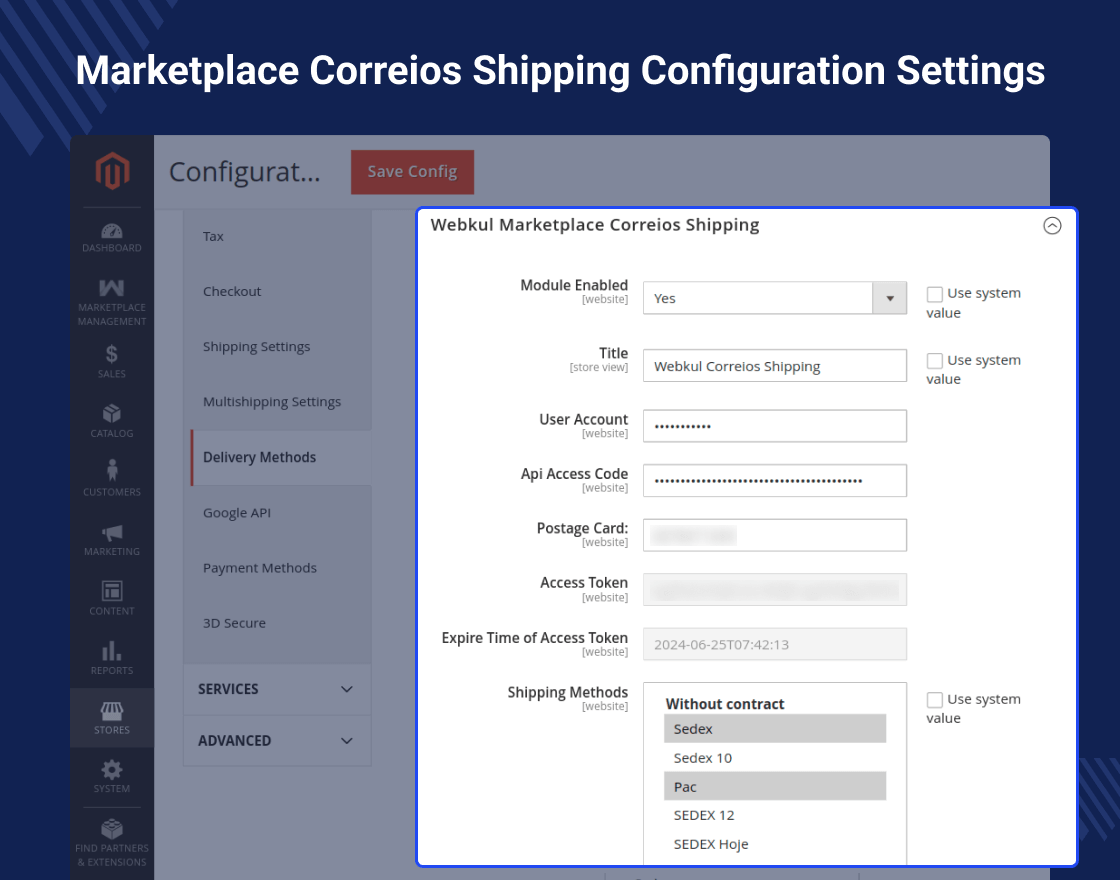Expand the Advanced section

pos(277,741)
